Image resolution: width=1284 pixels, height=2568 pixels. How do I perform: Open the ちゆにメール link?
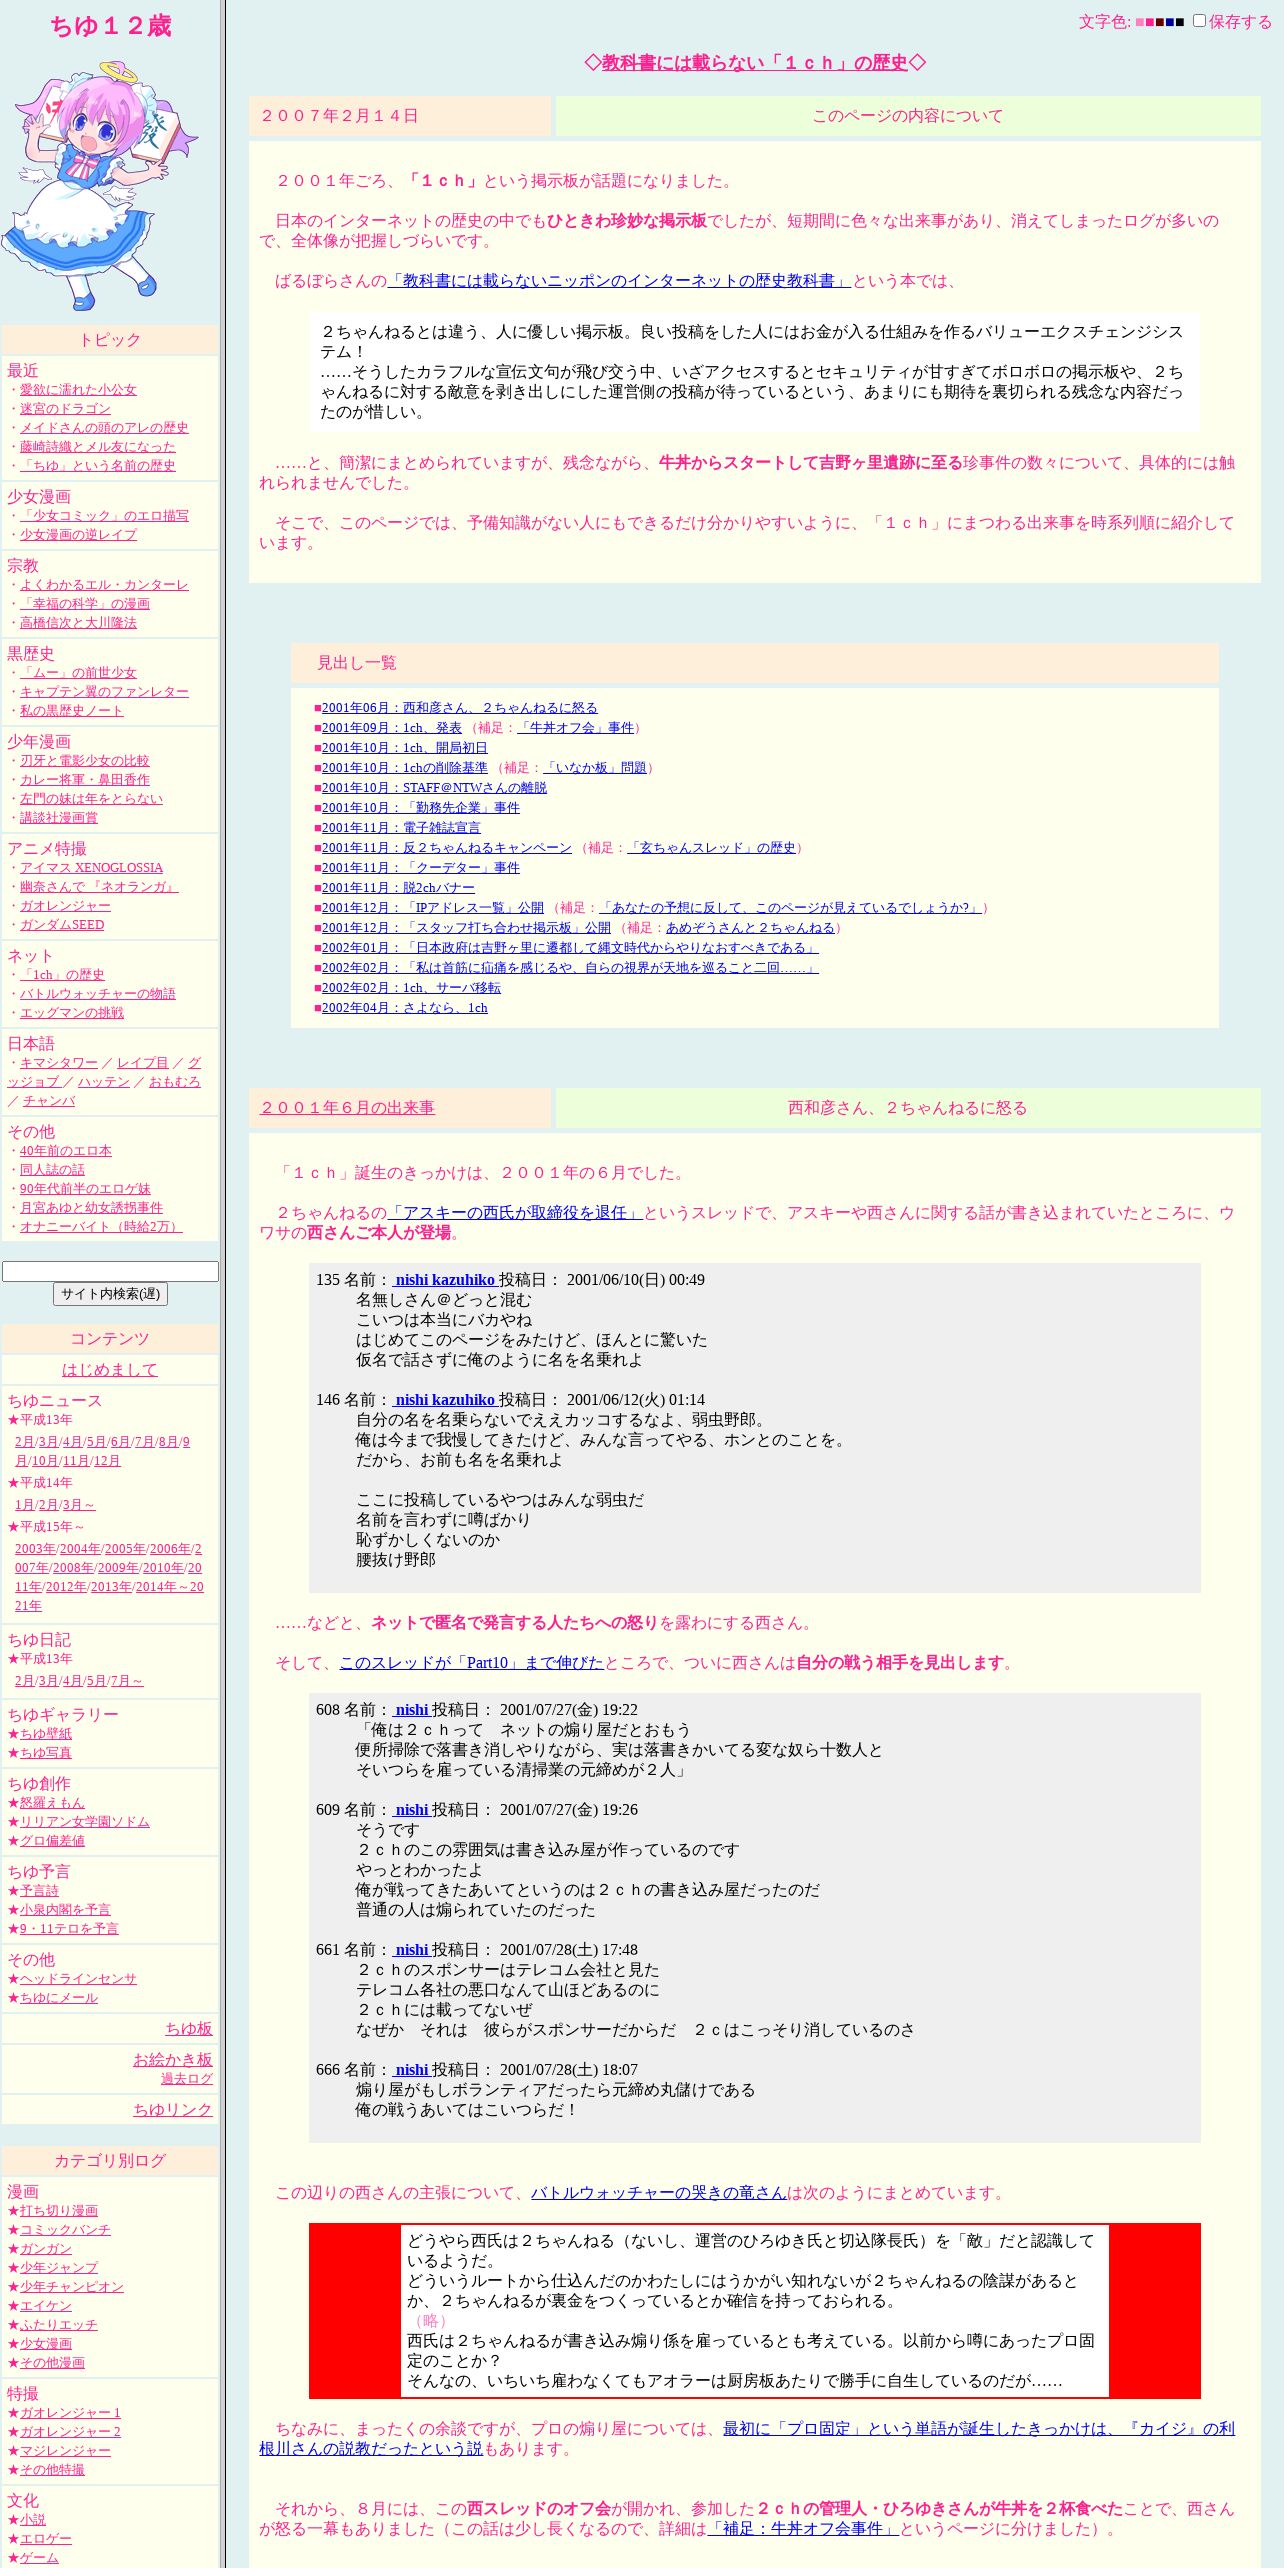click(x=59, y=1998)
